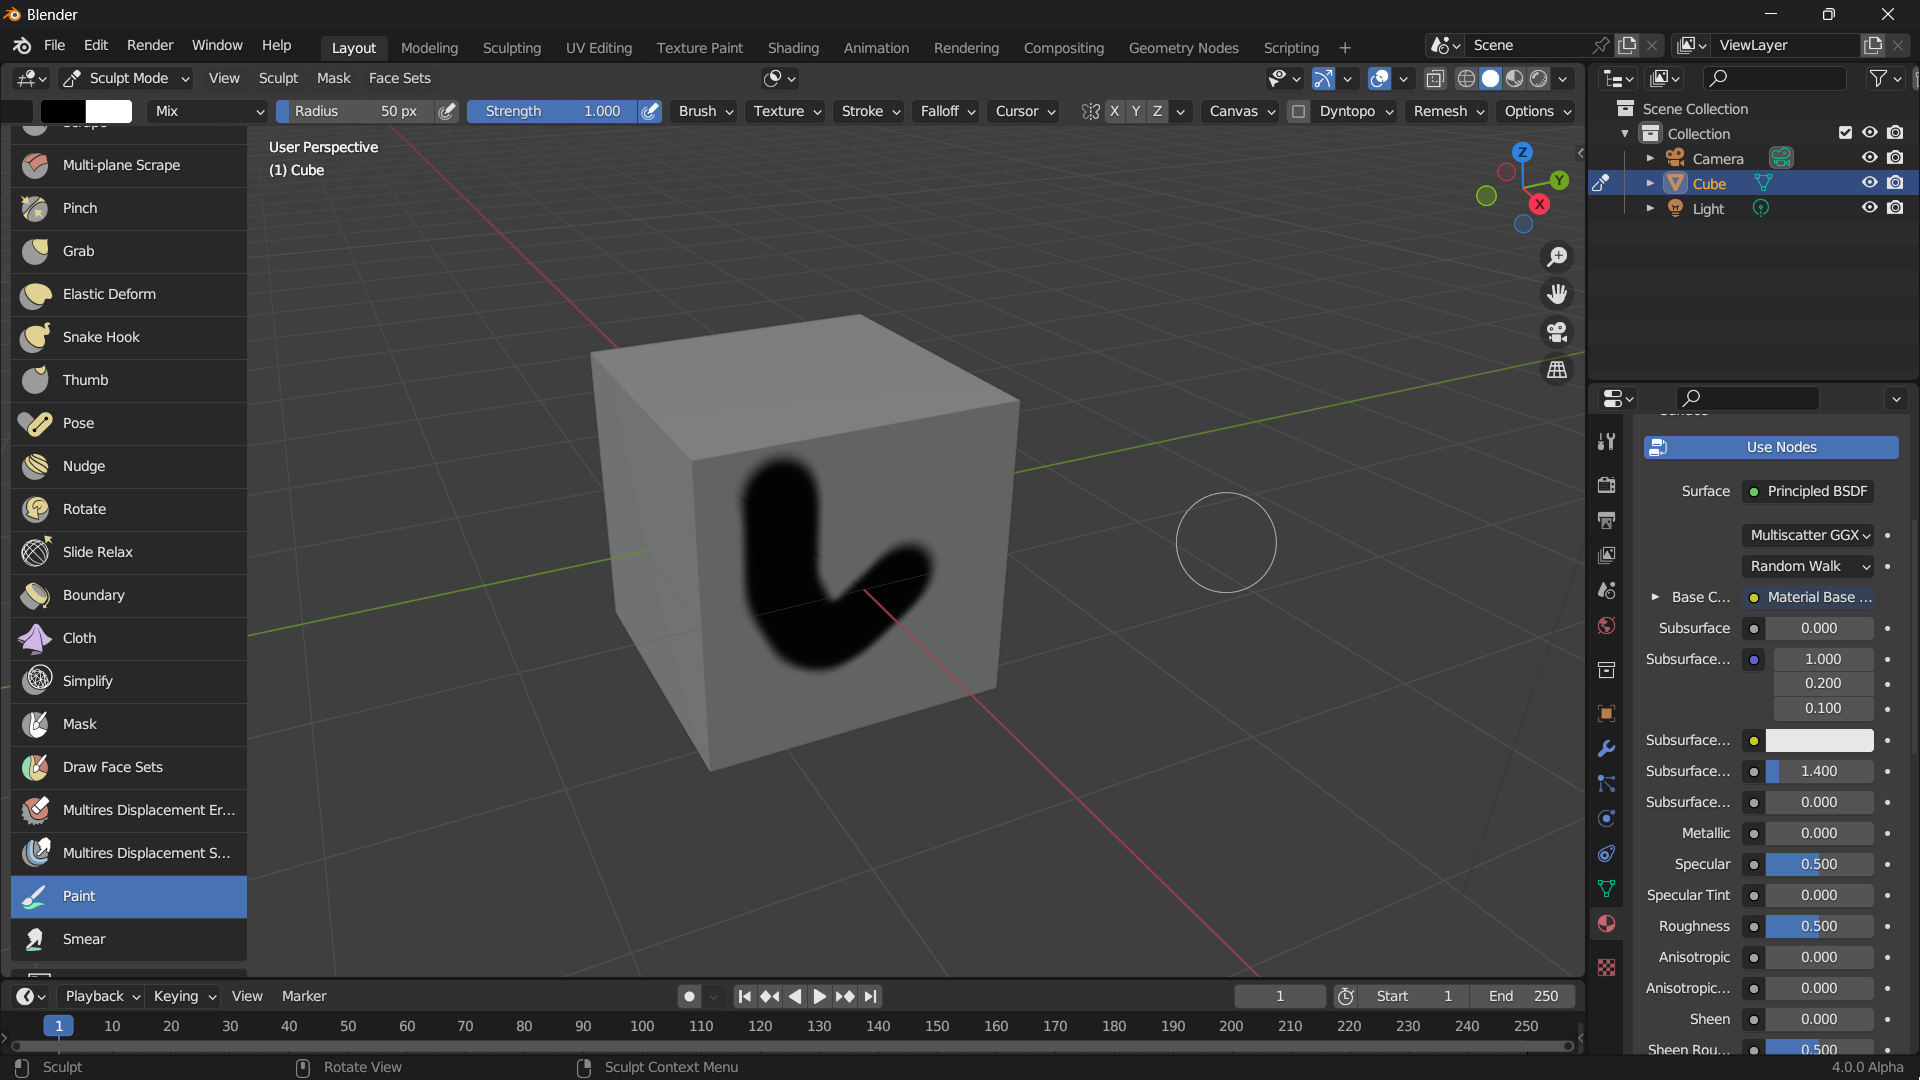Open the Sculpt Mode dropdown
The width and height of the screenshot is (1920, 1080).
(127, 78)
